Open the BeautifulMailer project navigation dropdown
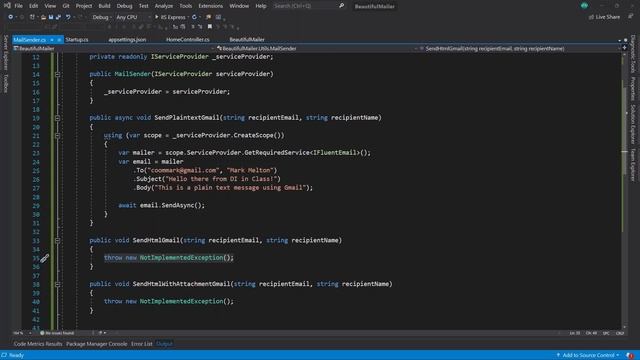 point(113,48)
